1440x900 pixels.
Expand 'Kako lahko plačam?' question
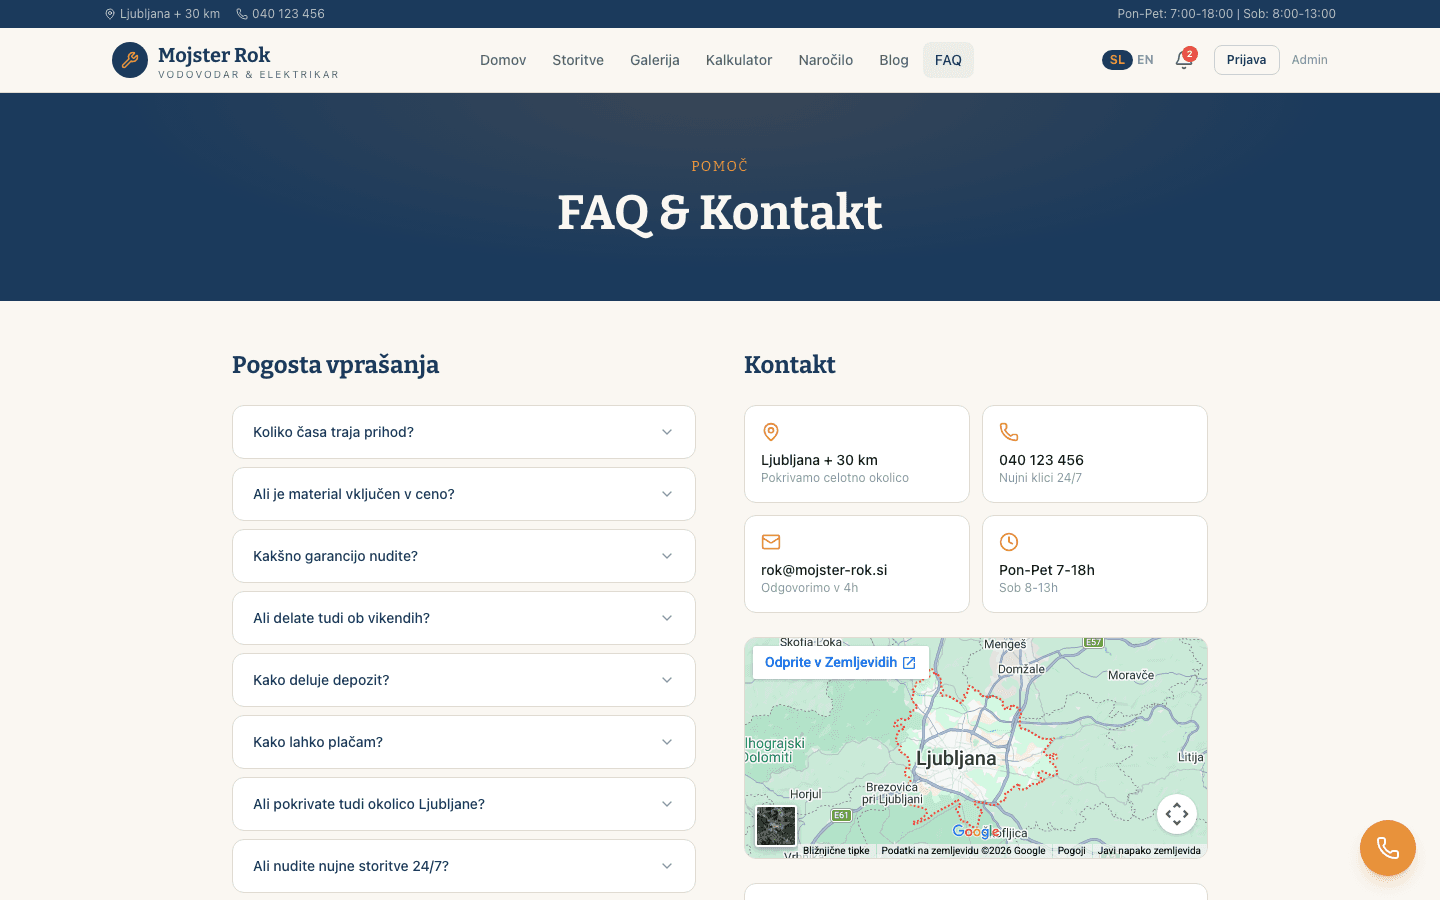(464, 742)
